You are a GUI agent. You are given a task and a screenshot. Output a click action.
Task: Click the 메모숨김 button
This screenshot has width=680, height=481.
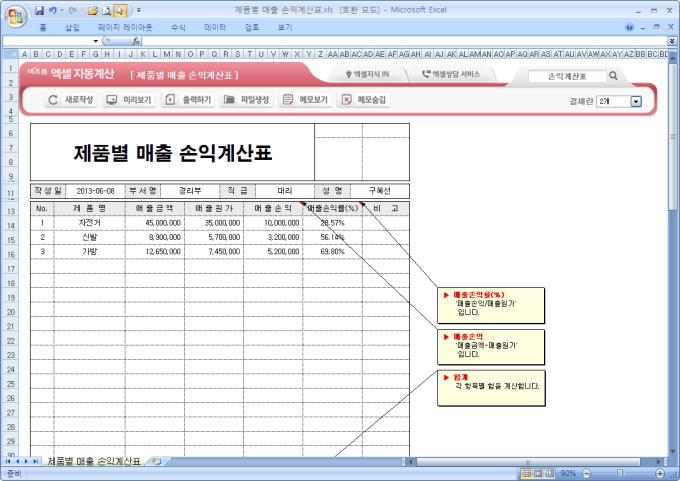click(363, 100)
